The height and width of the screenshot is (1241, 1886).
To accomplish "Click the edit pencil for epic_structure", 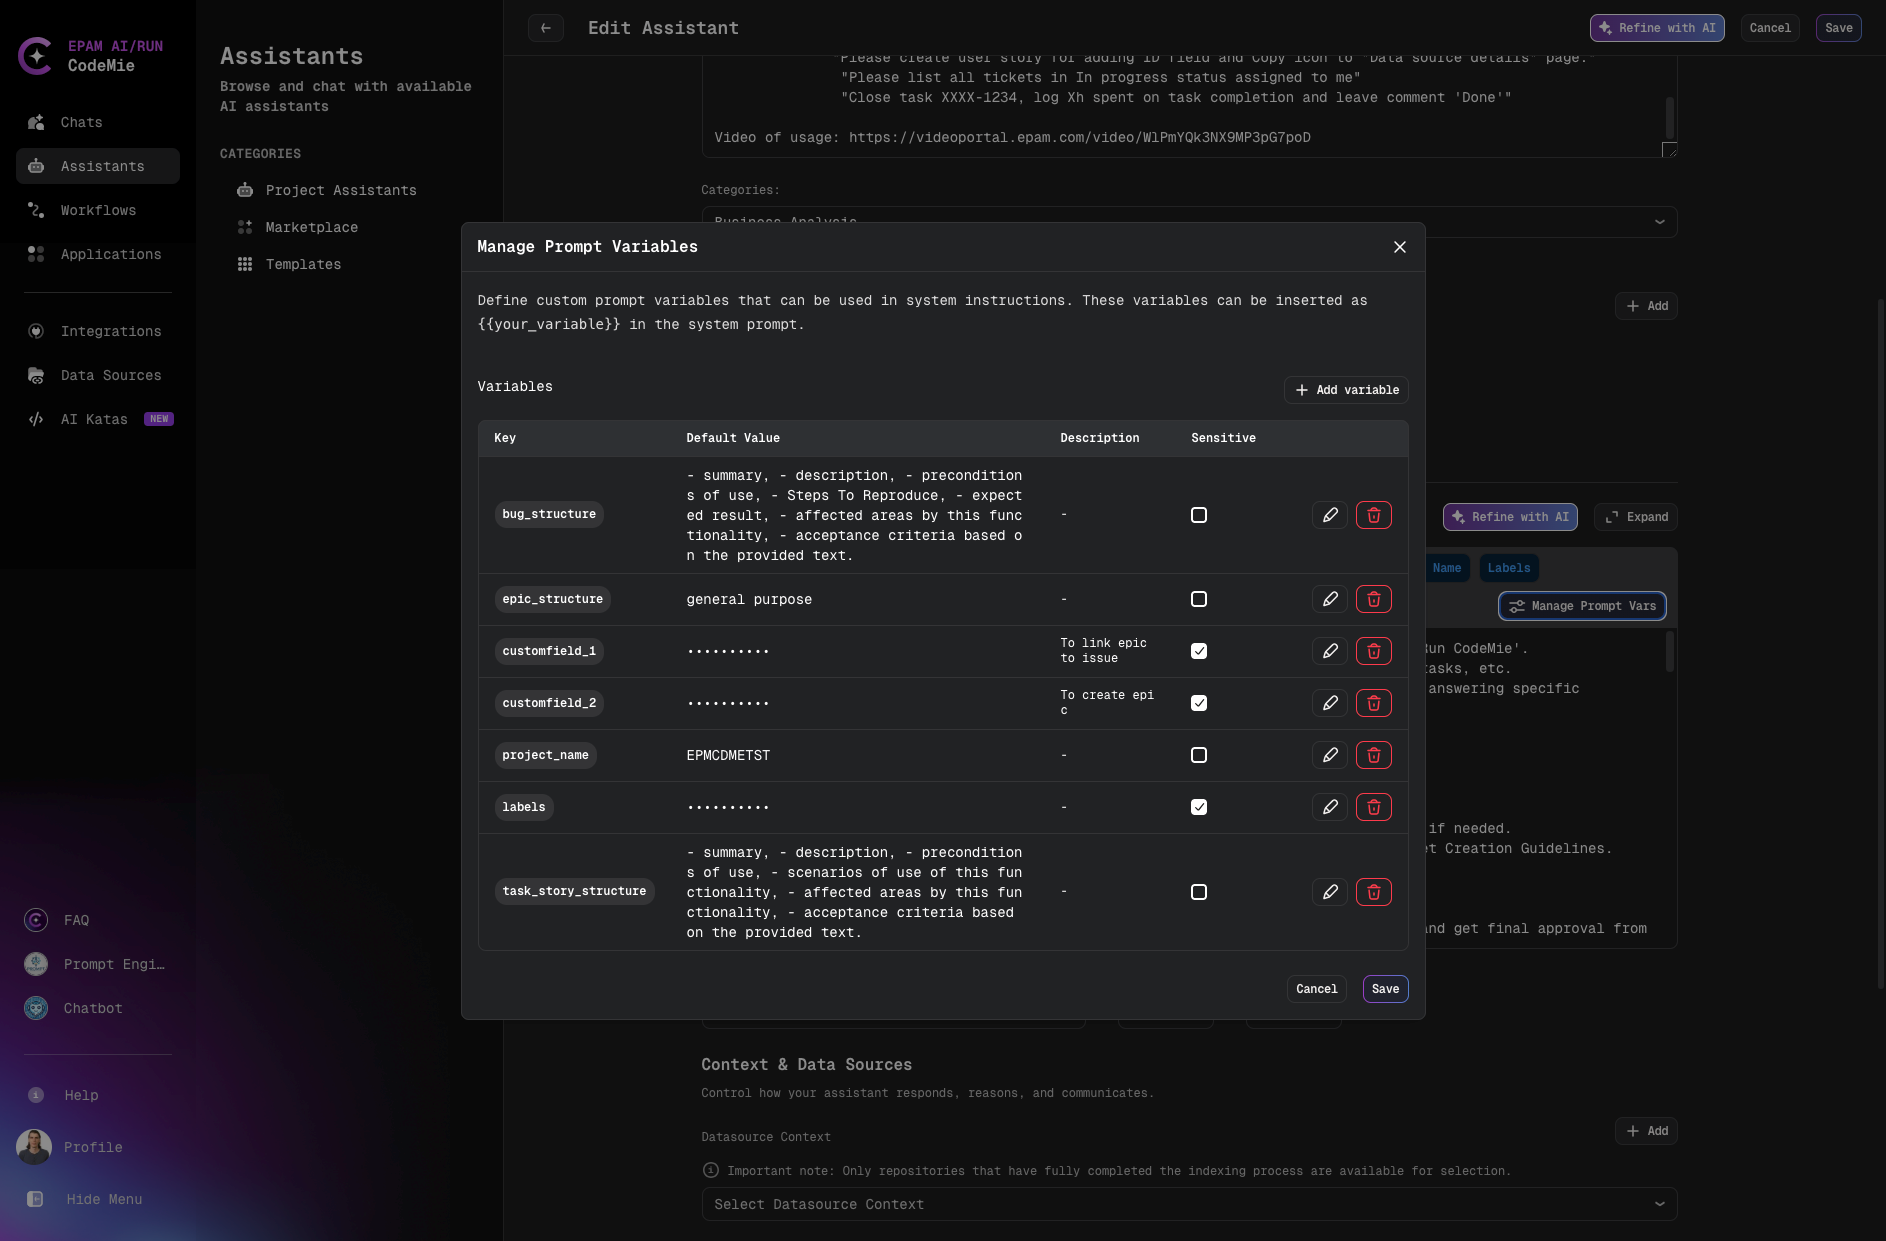I will [1329, 599].
